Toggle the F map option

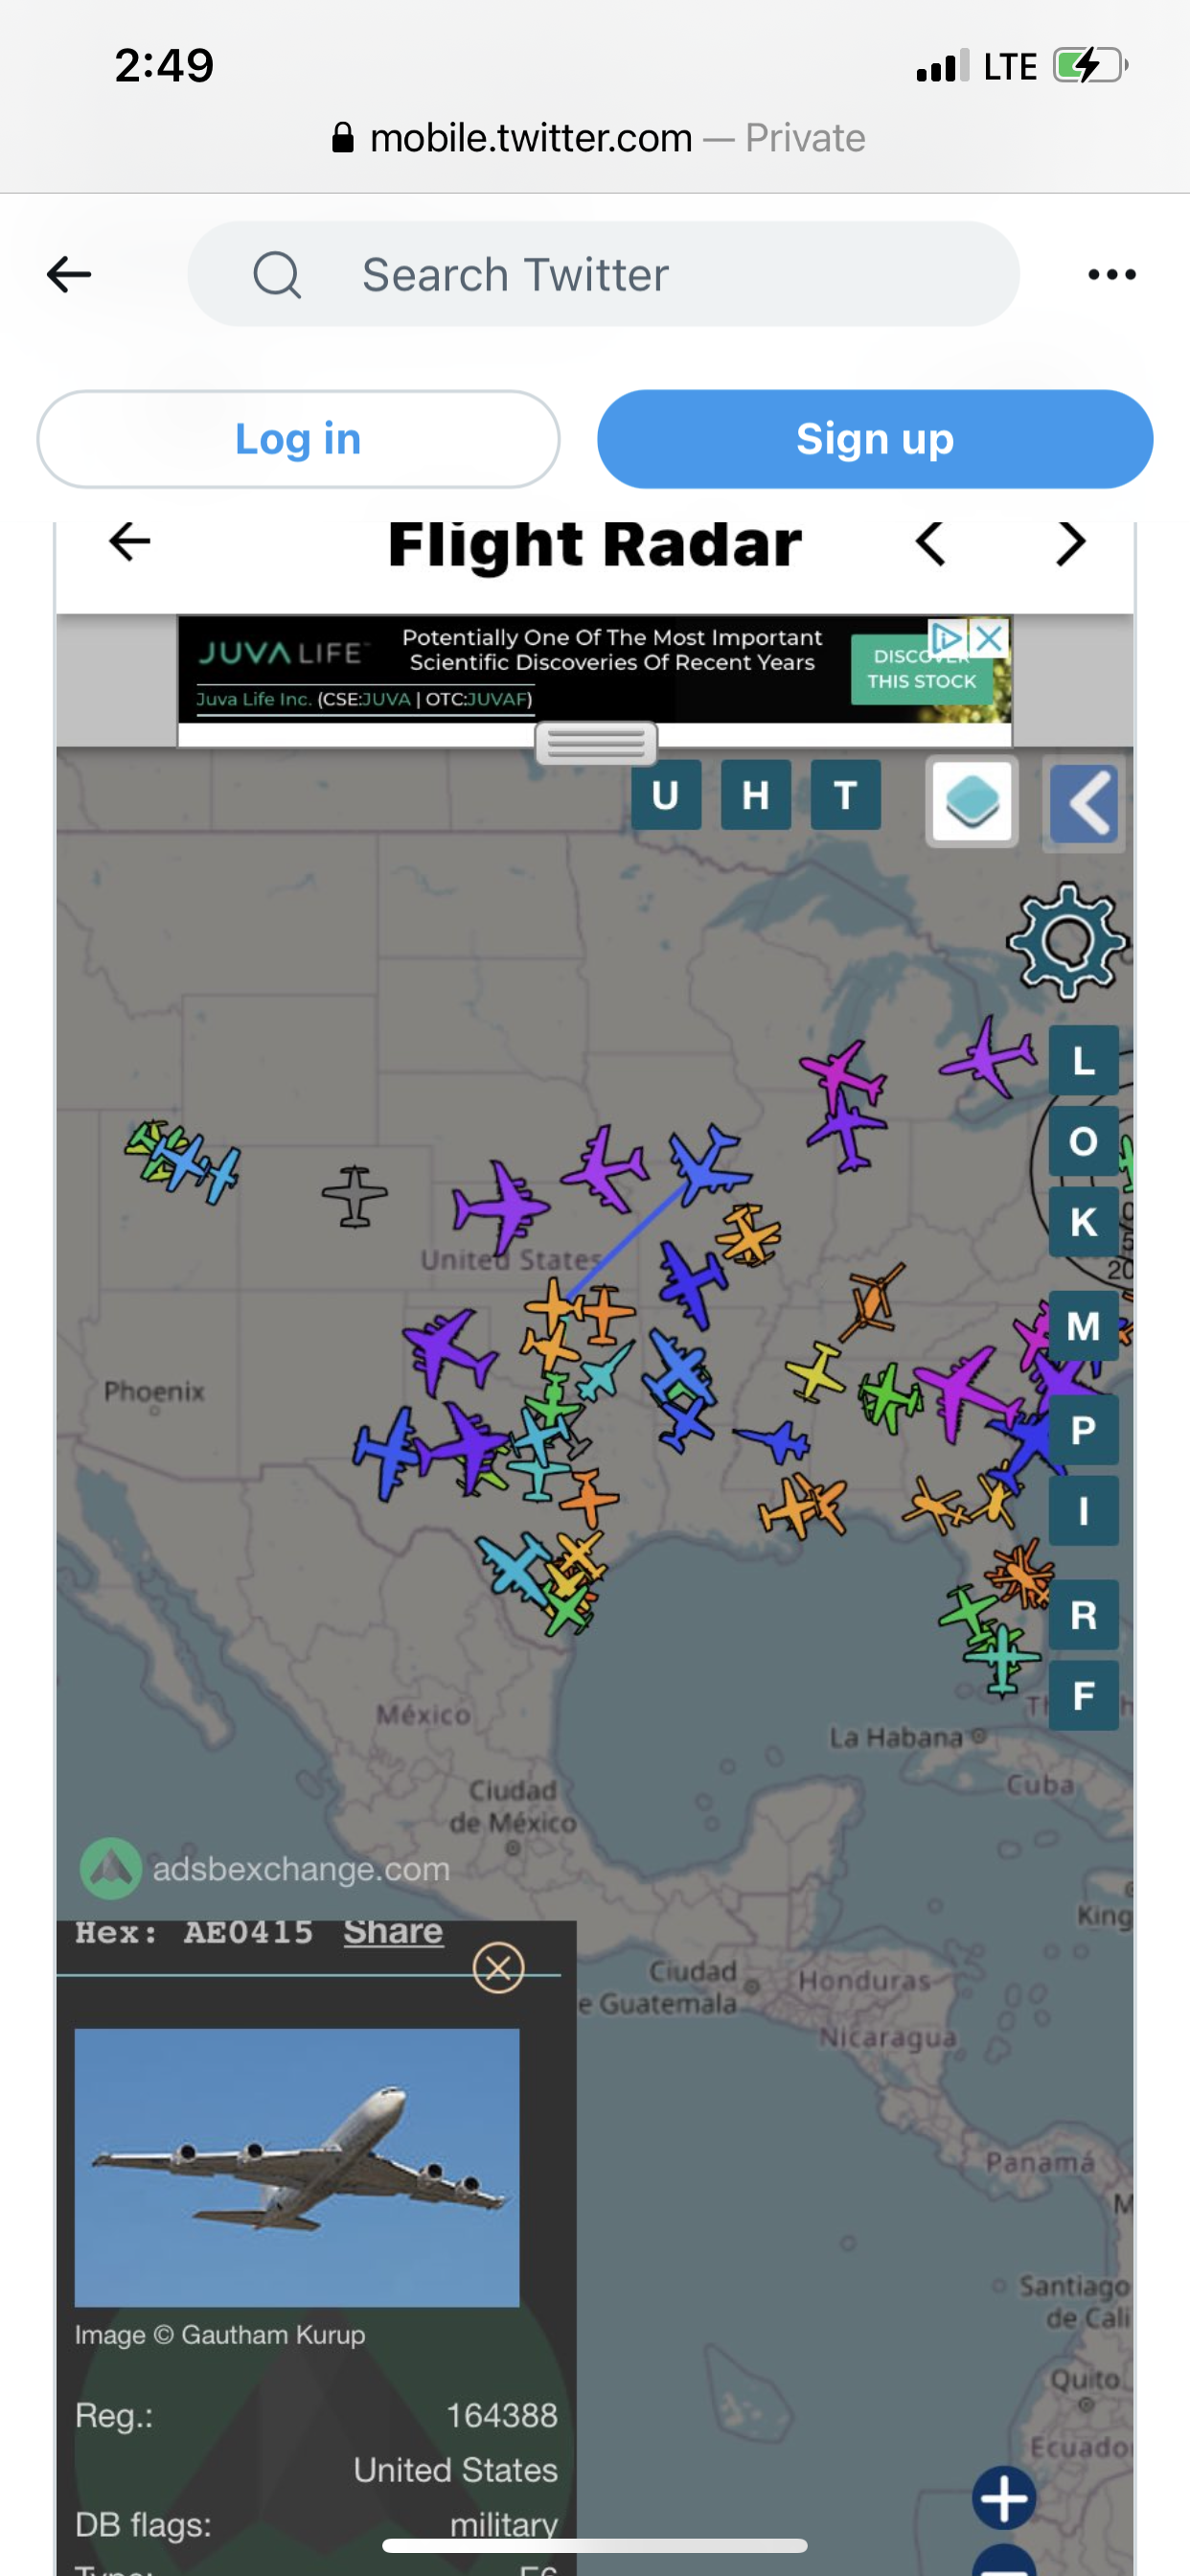1084,1696
